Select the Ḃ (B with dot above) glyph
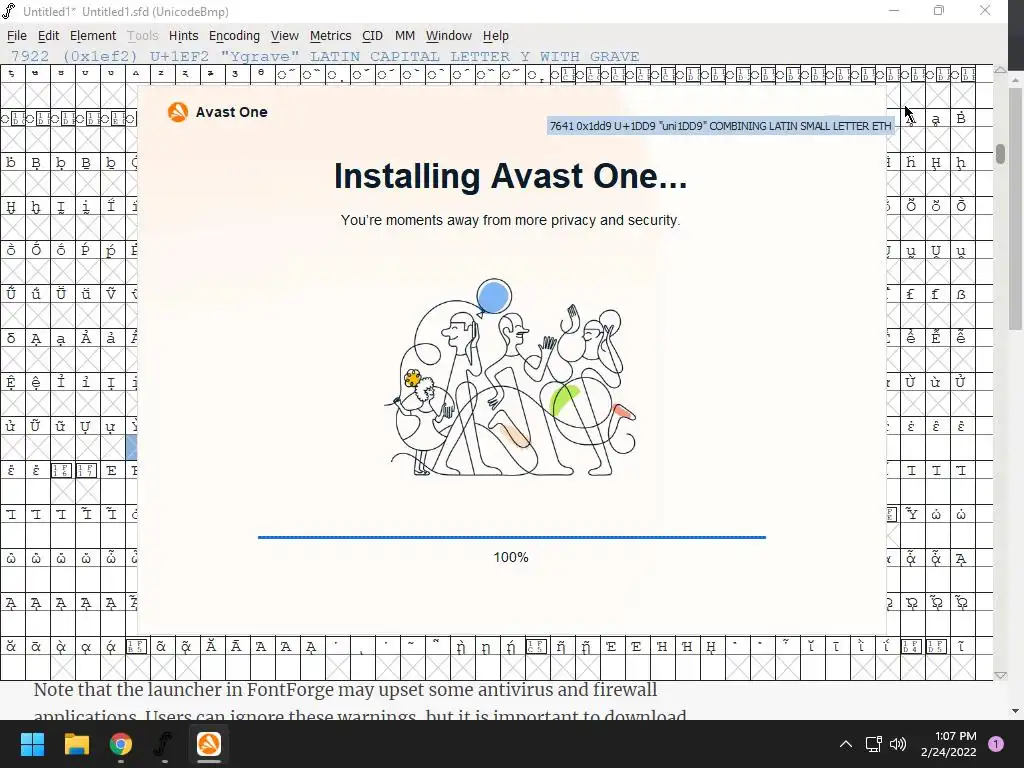This screenshot has height=768, width=1024. coord(961,118)
